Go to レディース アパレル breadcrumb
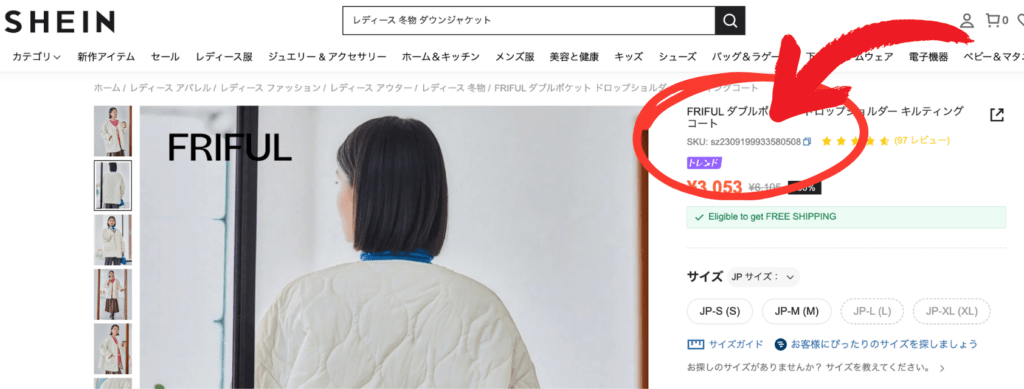 [170, 88]
